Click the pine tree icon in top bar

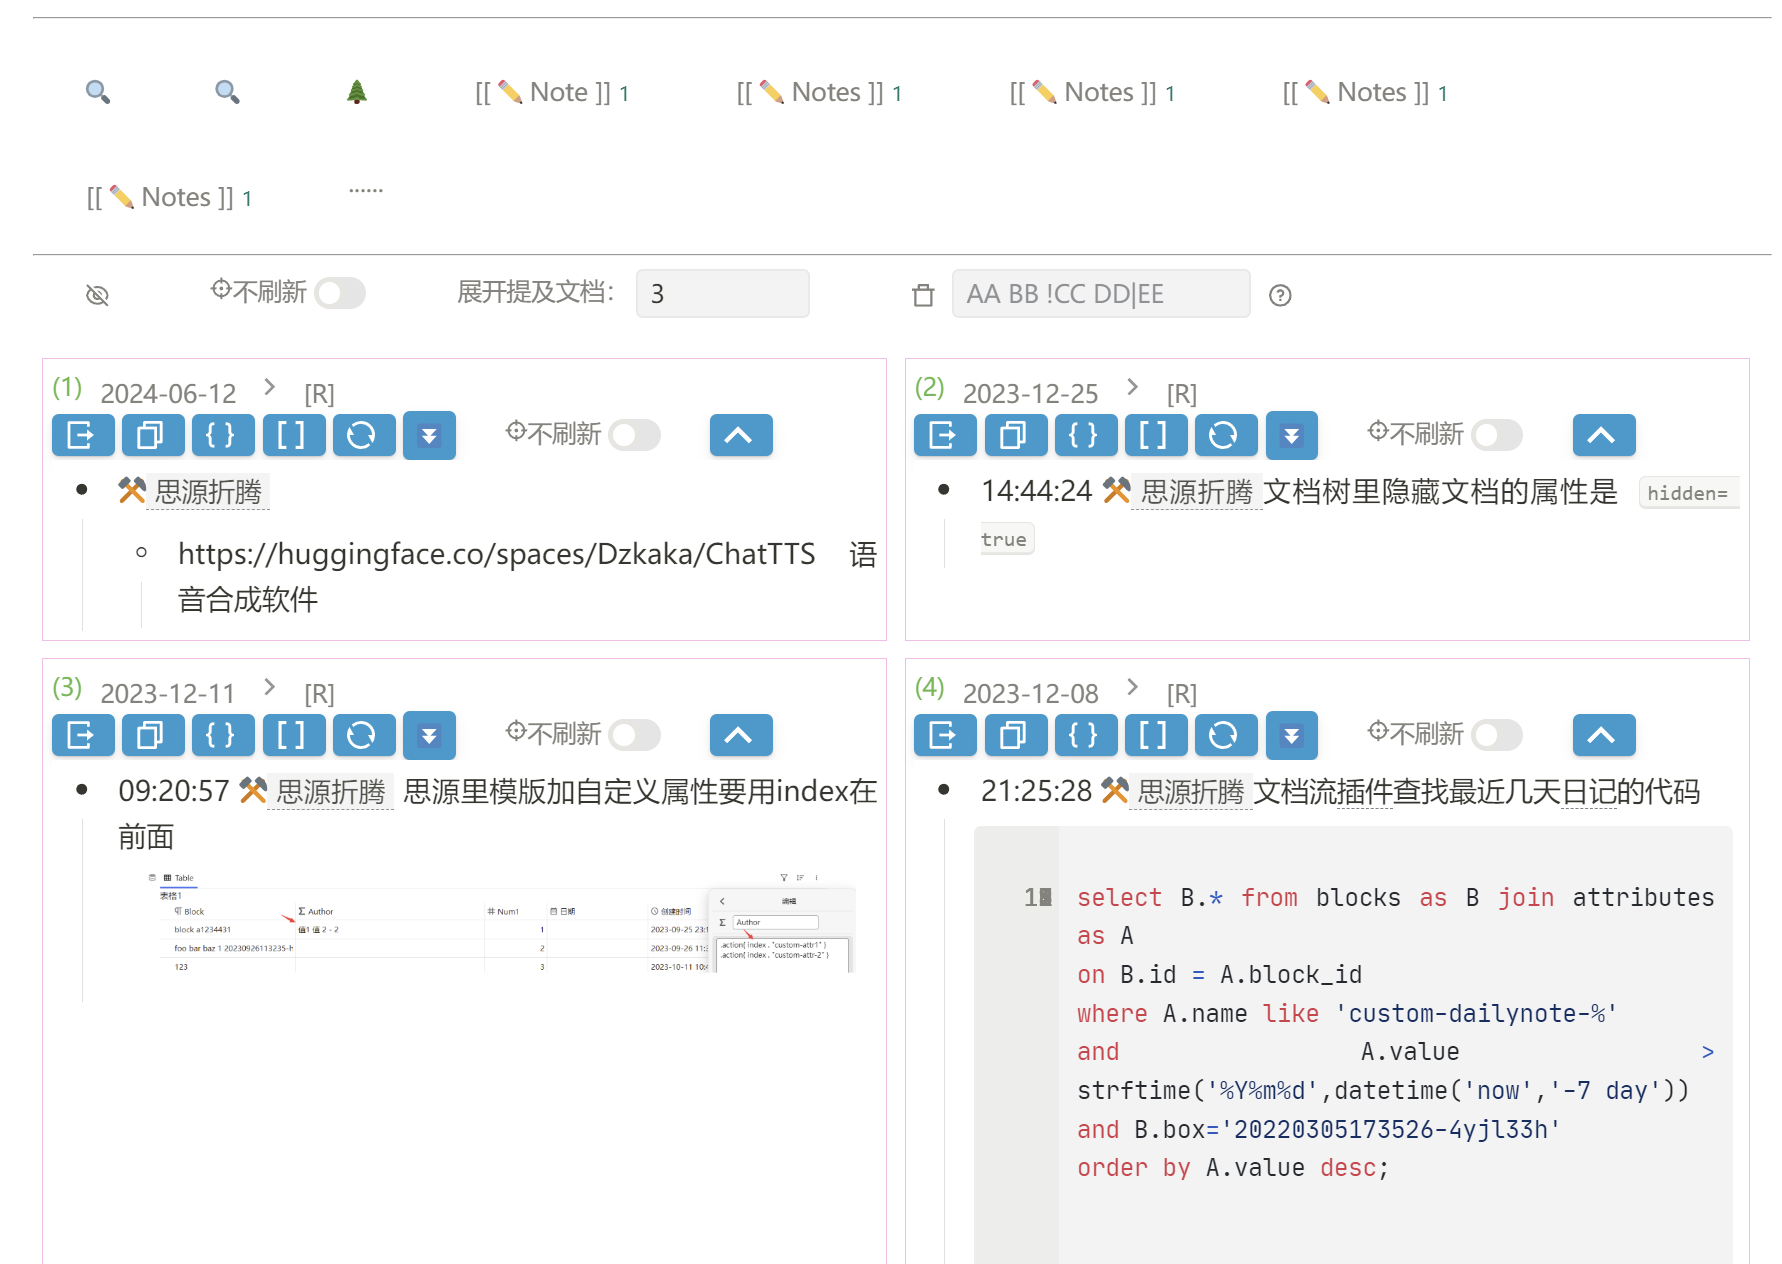point(357,93)
